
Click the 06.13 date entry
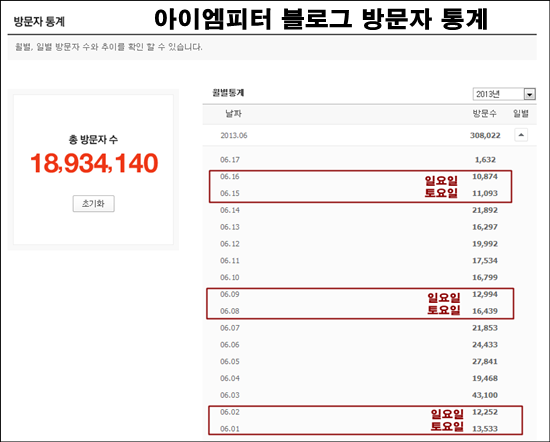tap(230, 227)
